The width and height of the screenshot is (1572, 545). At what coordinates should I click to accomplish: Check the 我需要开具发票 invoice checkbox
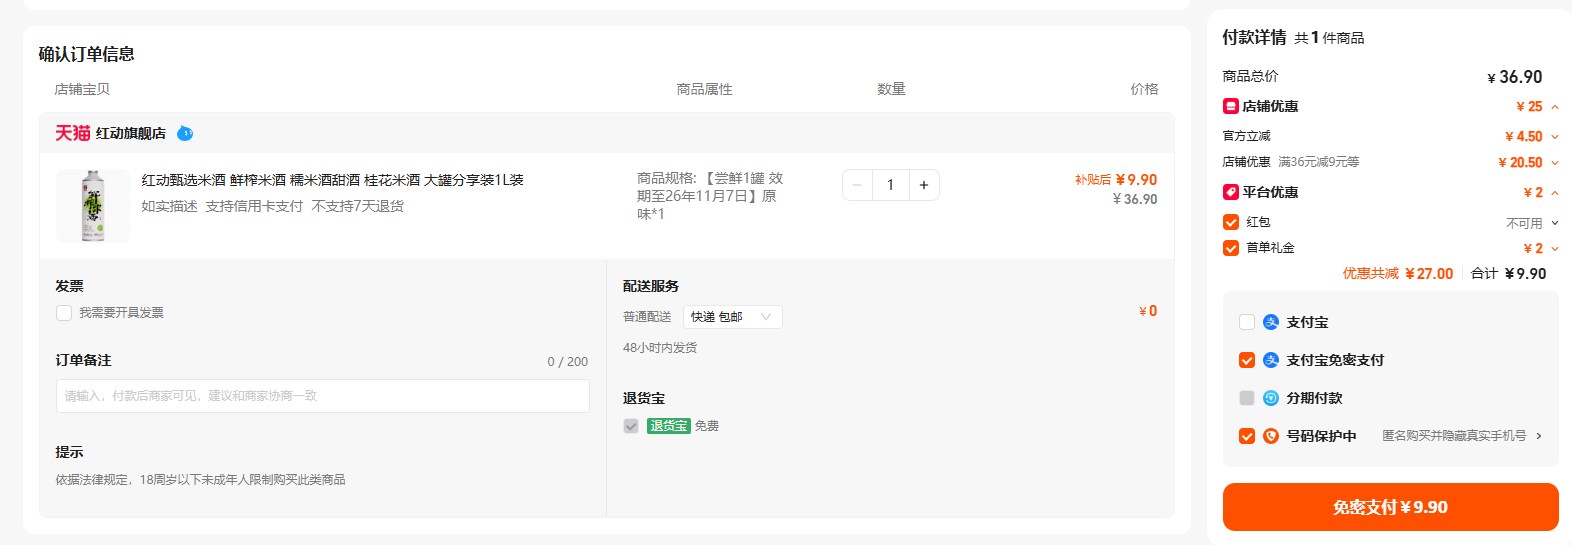(64, 313)
